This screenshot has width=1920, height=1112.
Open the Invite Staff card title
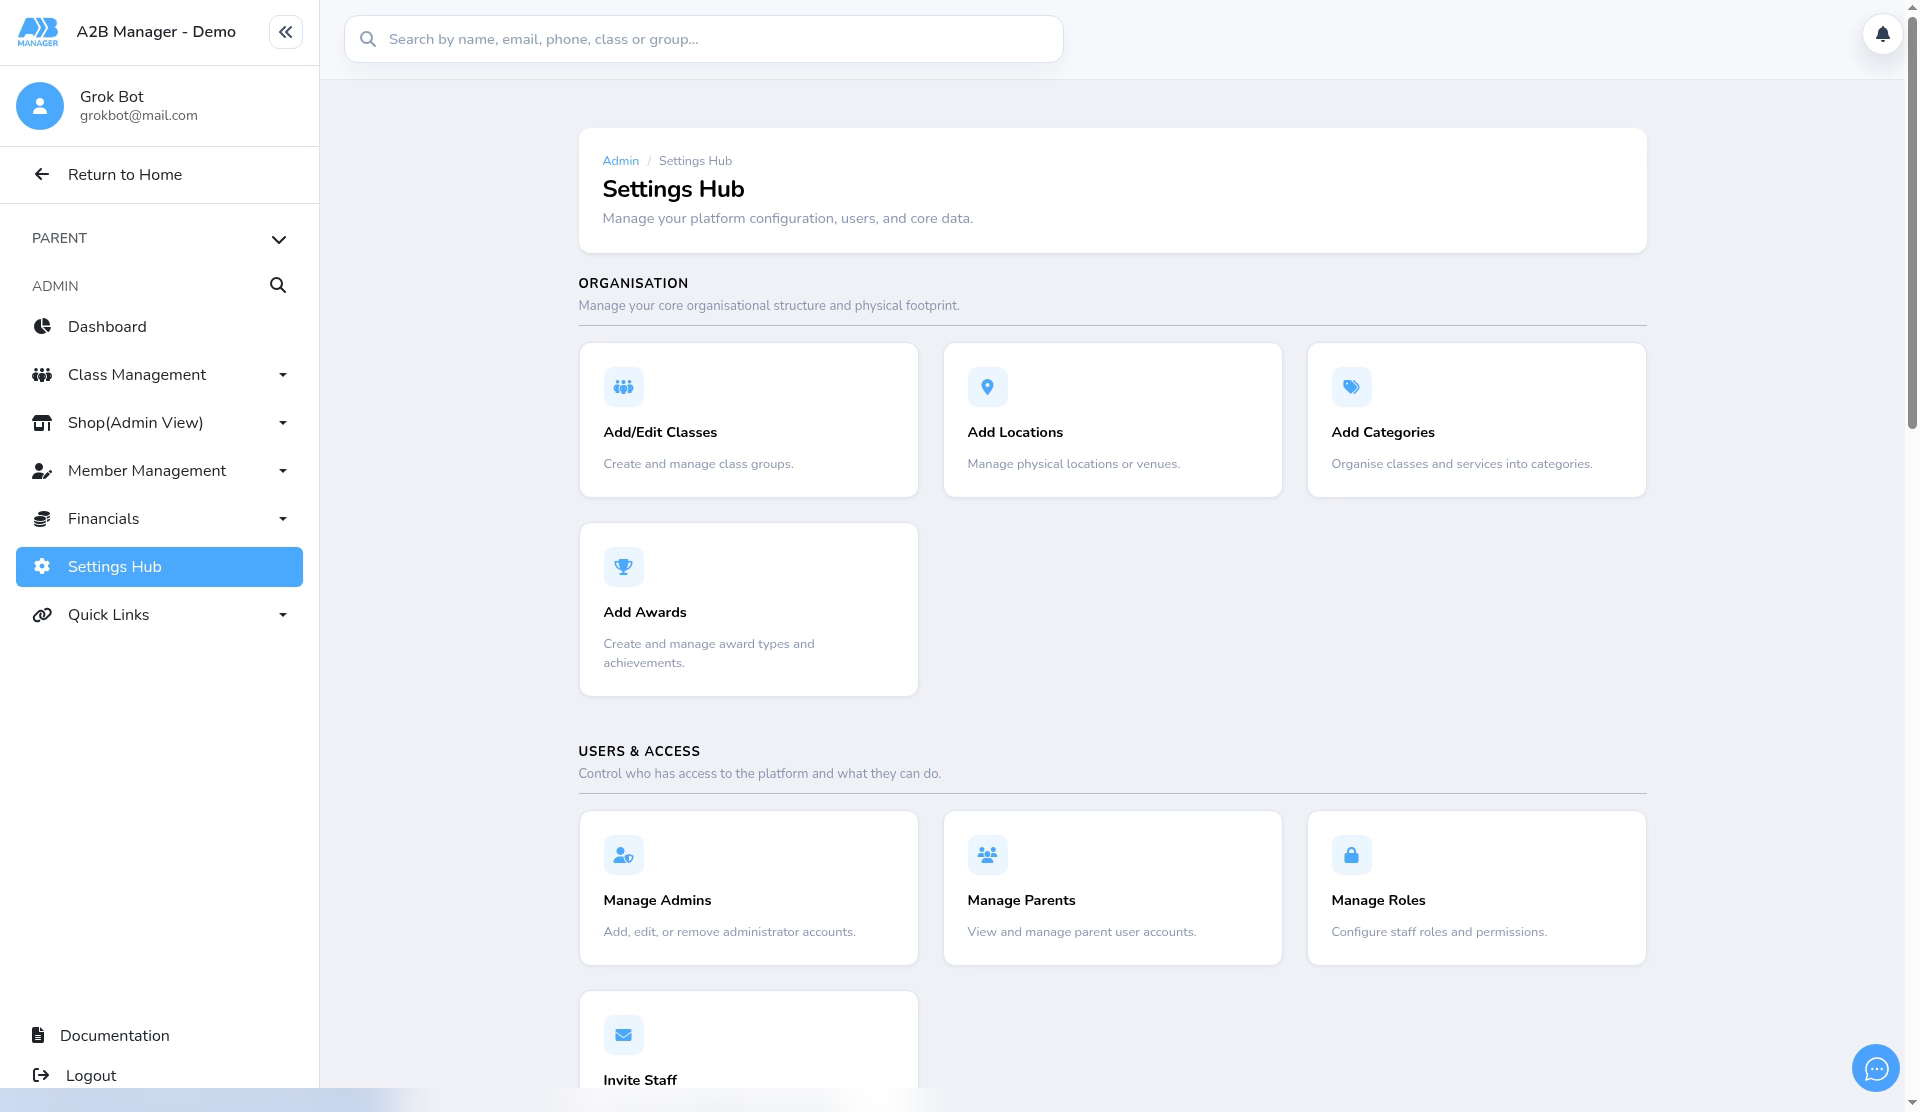[x=640, y=1080]
